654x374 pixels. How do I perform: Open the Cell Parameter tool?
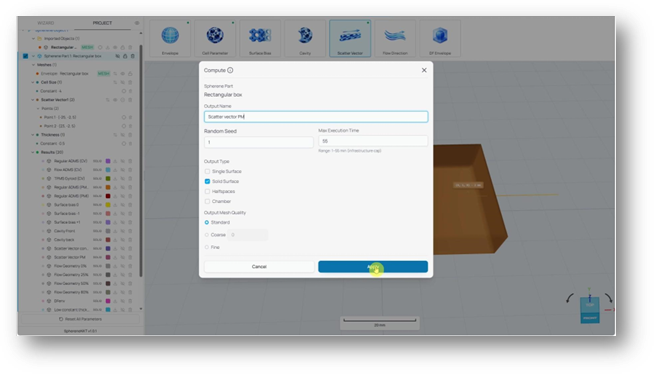(x=215, y=38)
